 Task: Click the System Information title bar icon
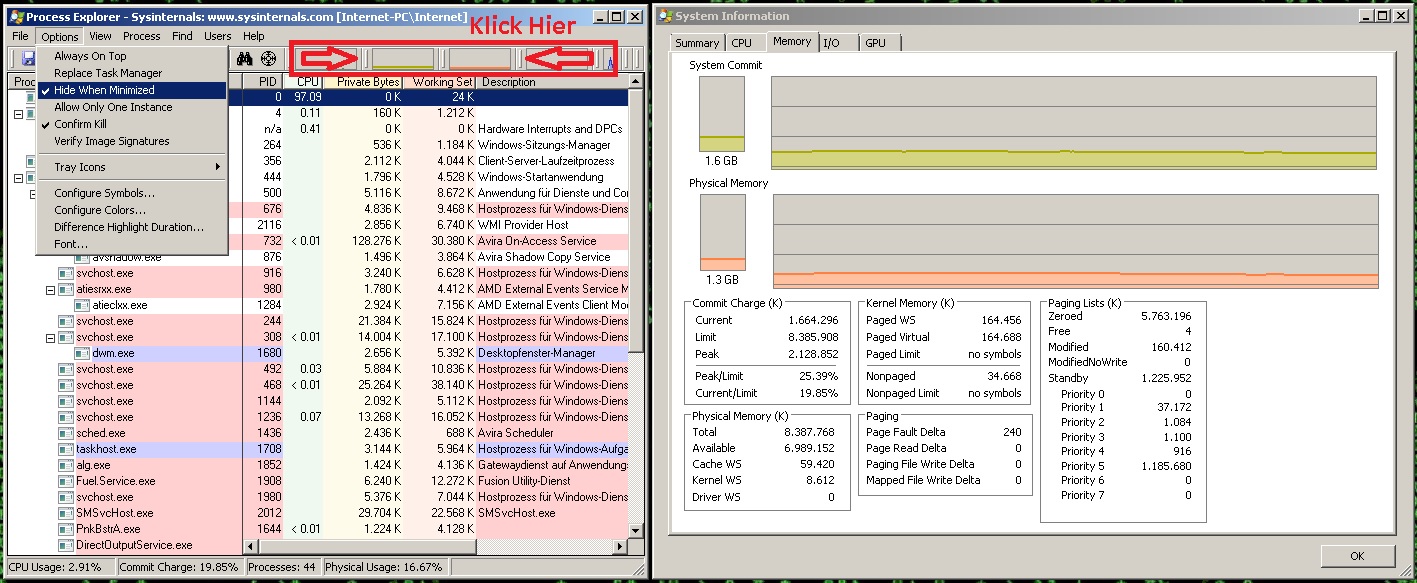(665, 16)
